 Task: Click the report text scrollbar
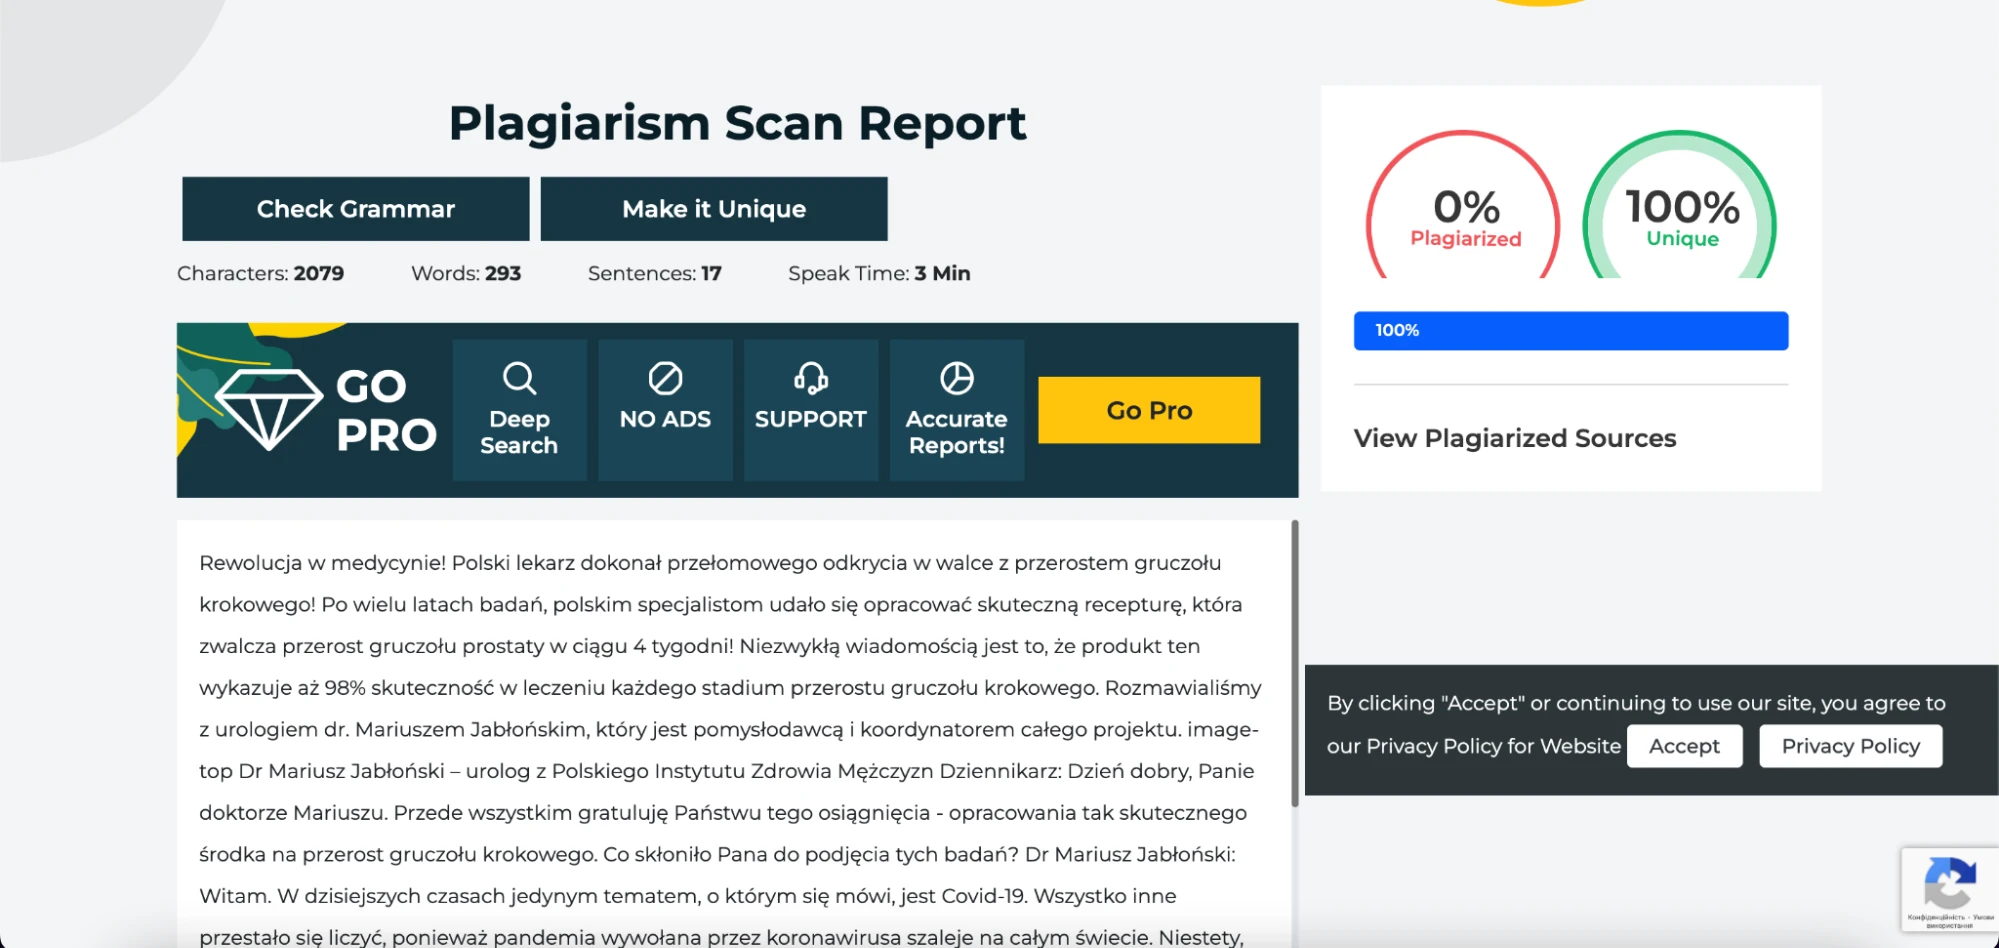1294,662
